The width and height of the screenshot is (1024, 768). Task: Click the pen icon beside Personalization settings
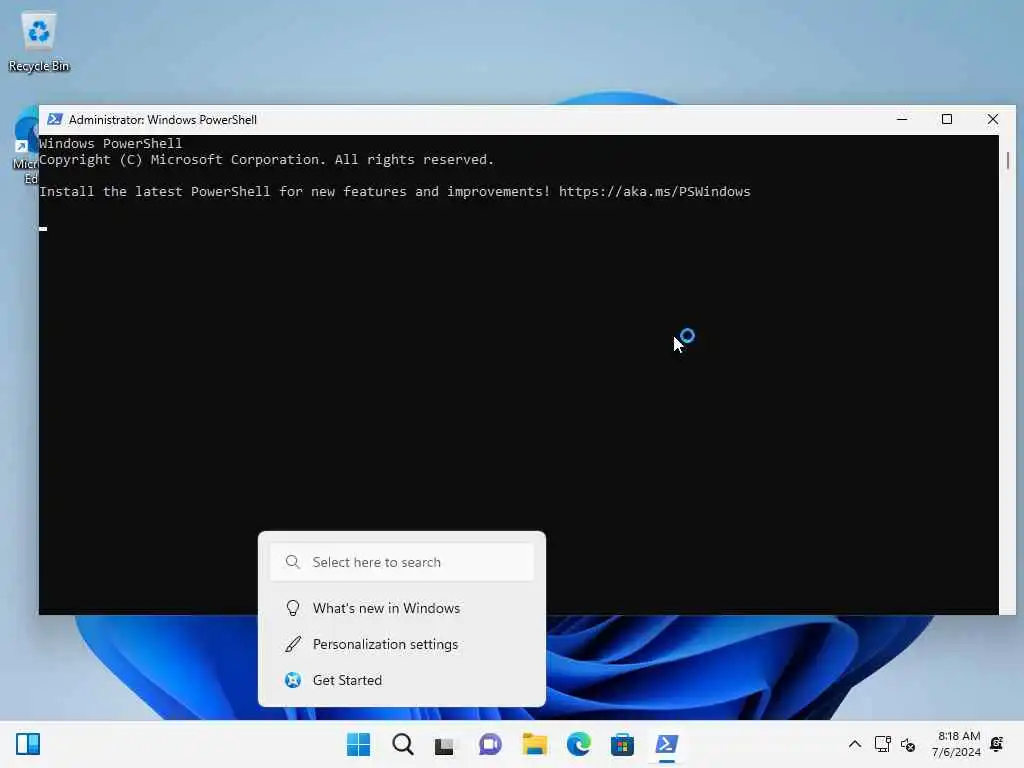point(293,644)
